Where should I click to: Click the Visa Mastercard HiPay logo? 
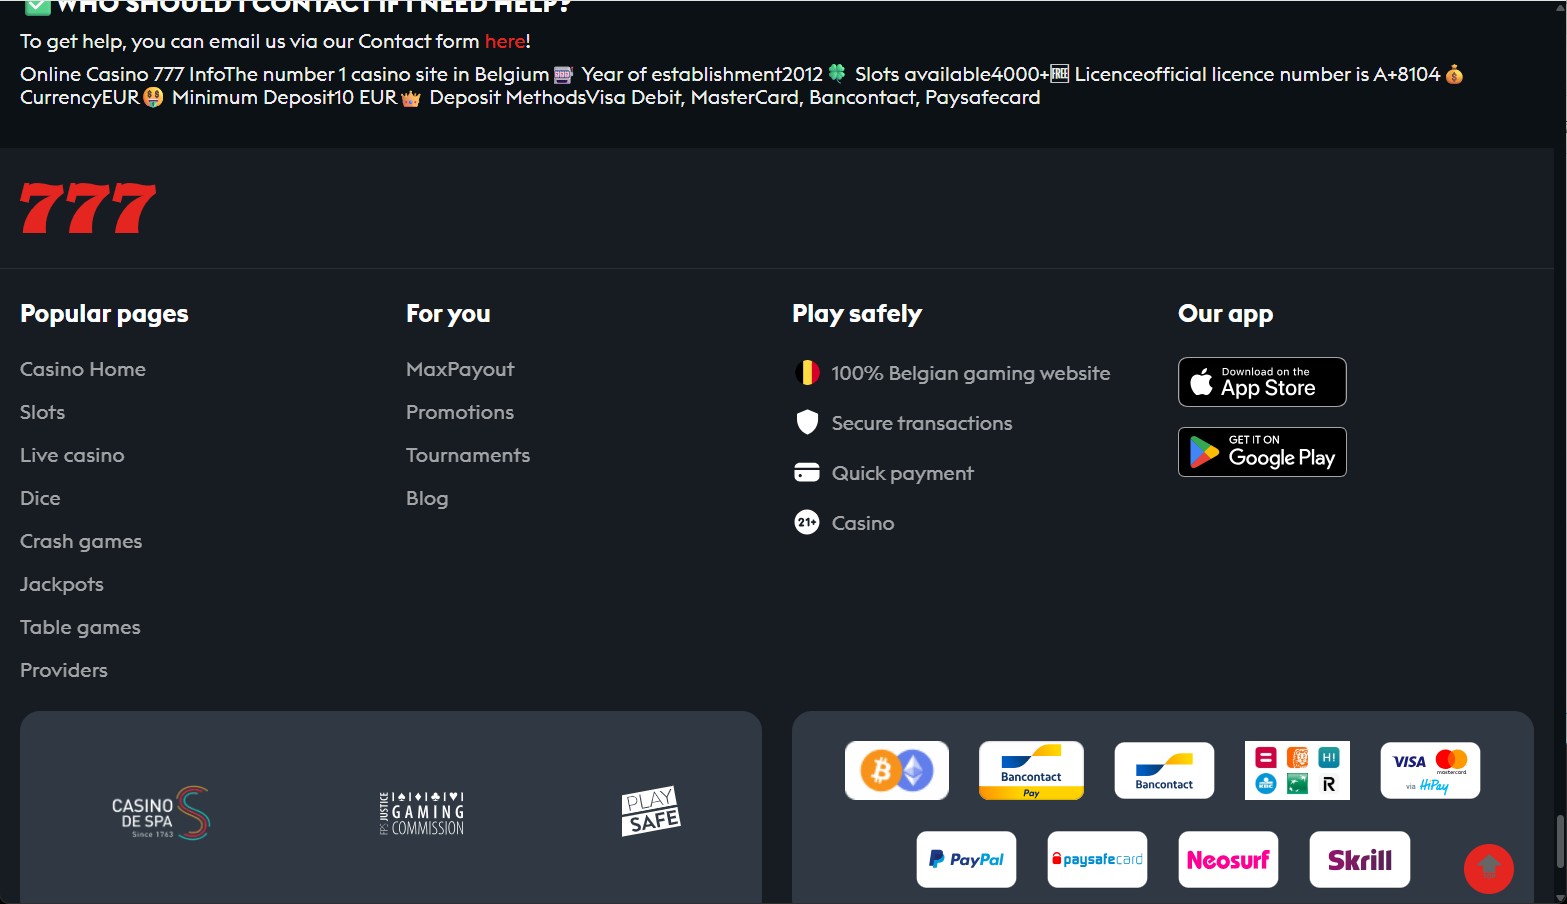(1430, 770)
